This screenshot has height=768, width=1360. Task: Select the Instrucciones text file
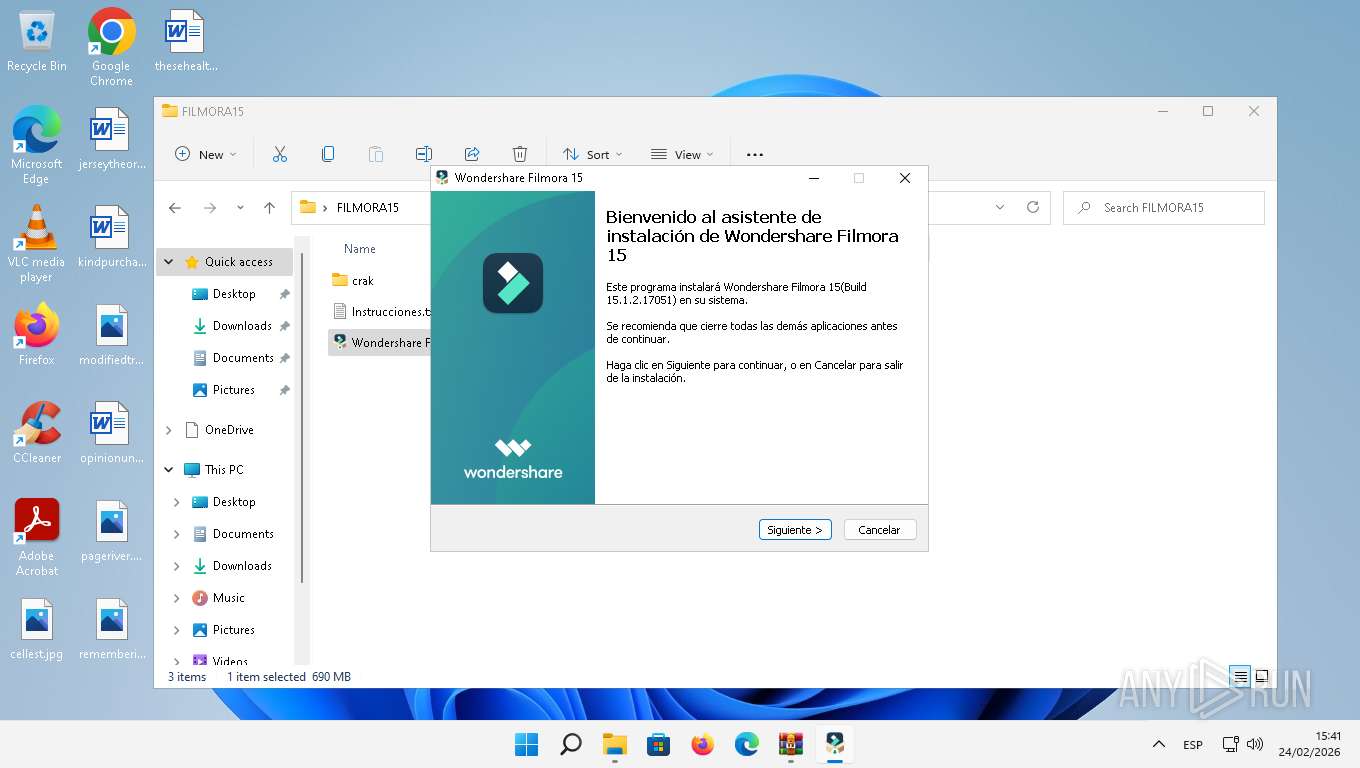pos(380,311)
